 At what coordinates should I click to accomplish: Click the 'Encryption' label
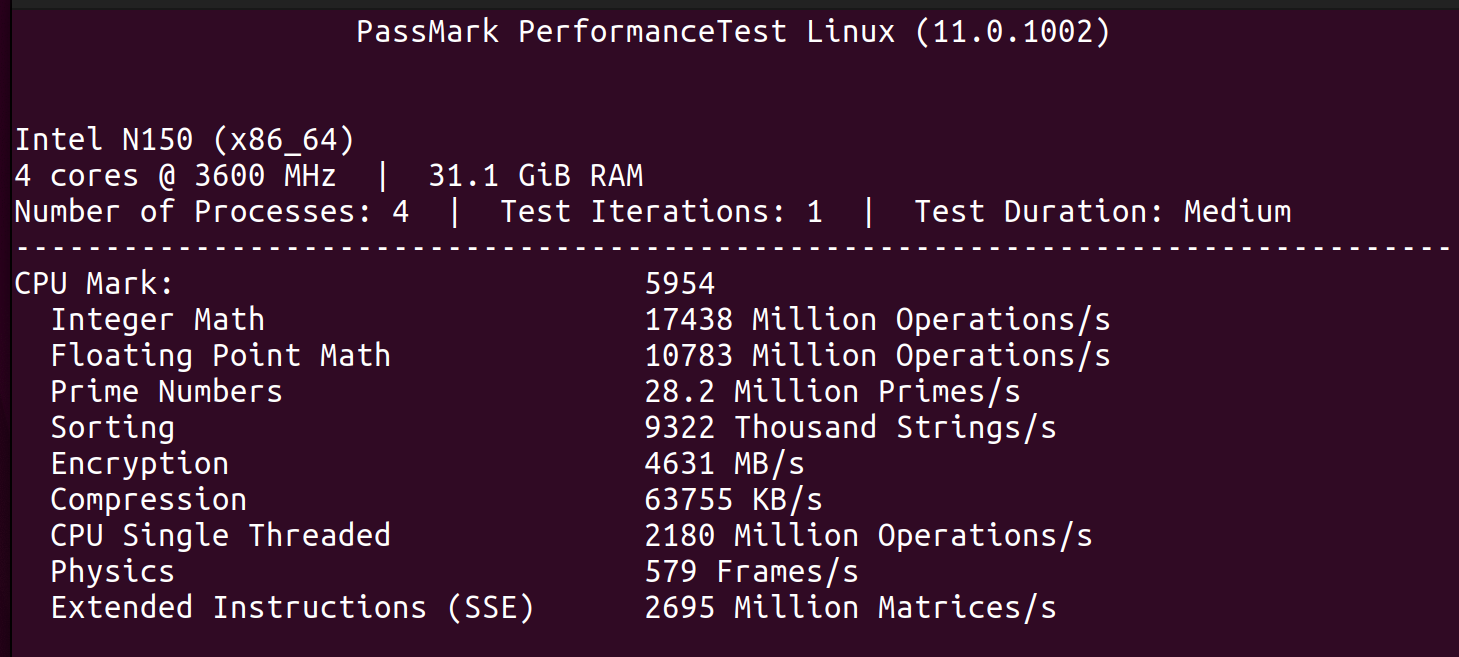(x=140, y=464)
